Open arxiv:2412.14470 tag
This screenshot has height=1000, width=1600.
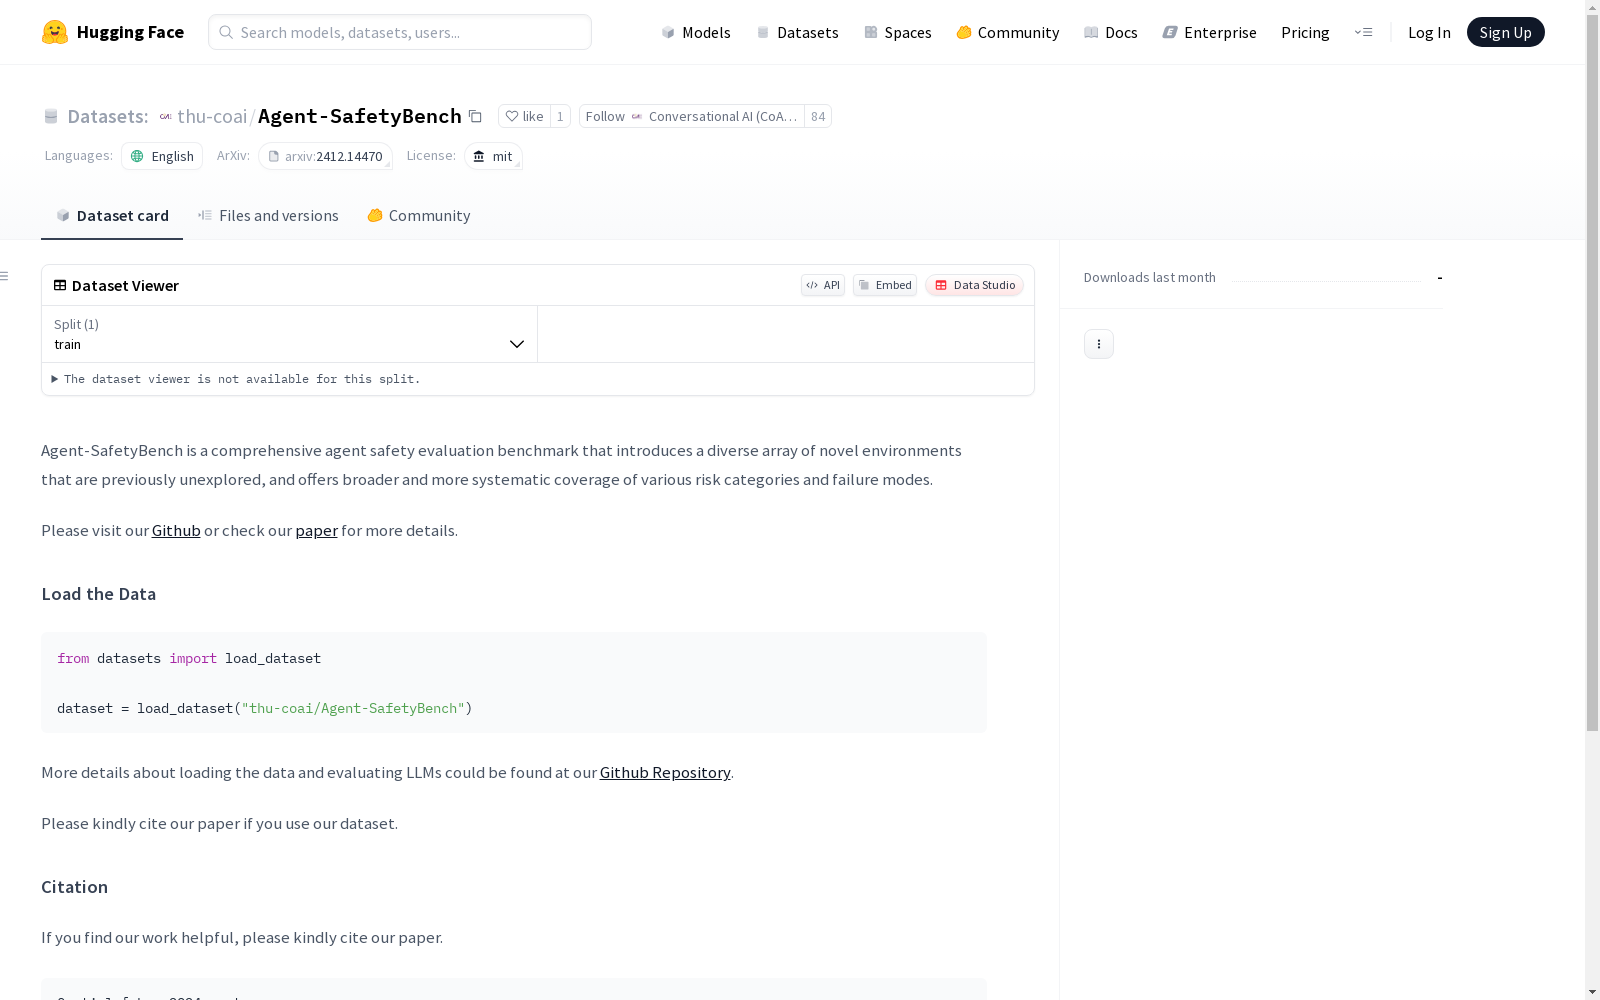pyautogui.click(x=325, y=156)
